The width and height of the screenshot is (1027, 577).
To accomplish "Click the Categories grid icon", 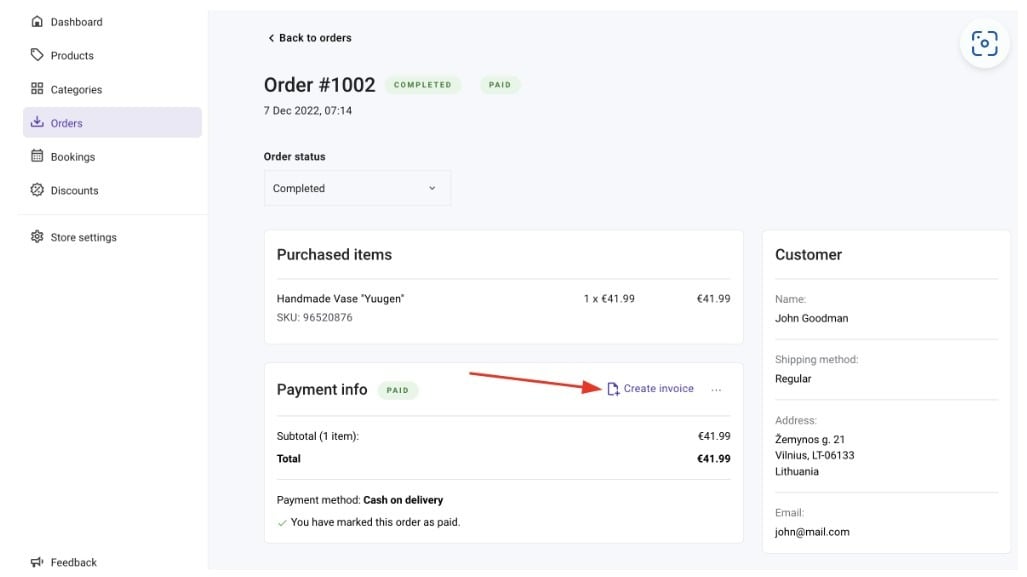I will 37,89.
